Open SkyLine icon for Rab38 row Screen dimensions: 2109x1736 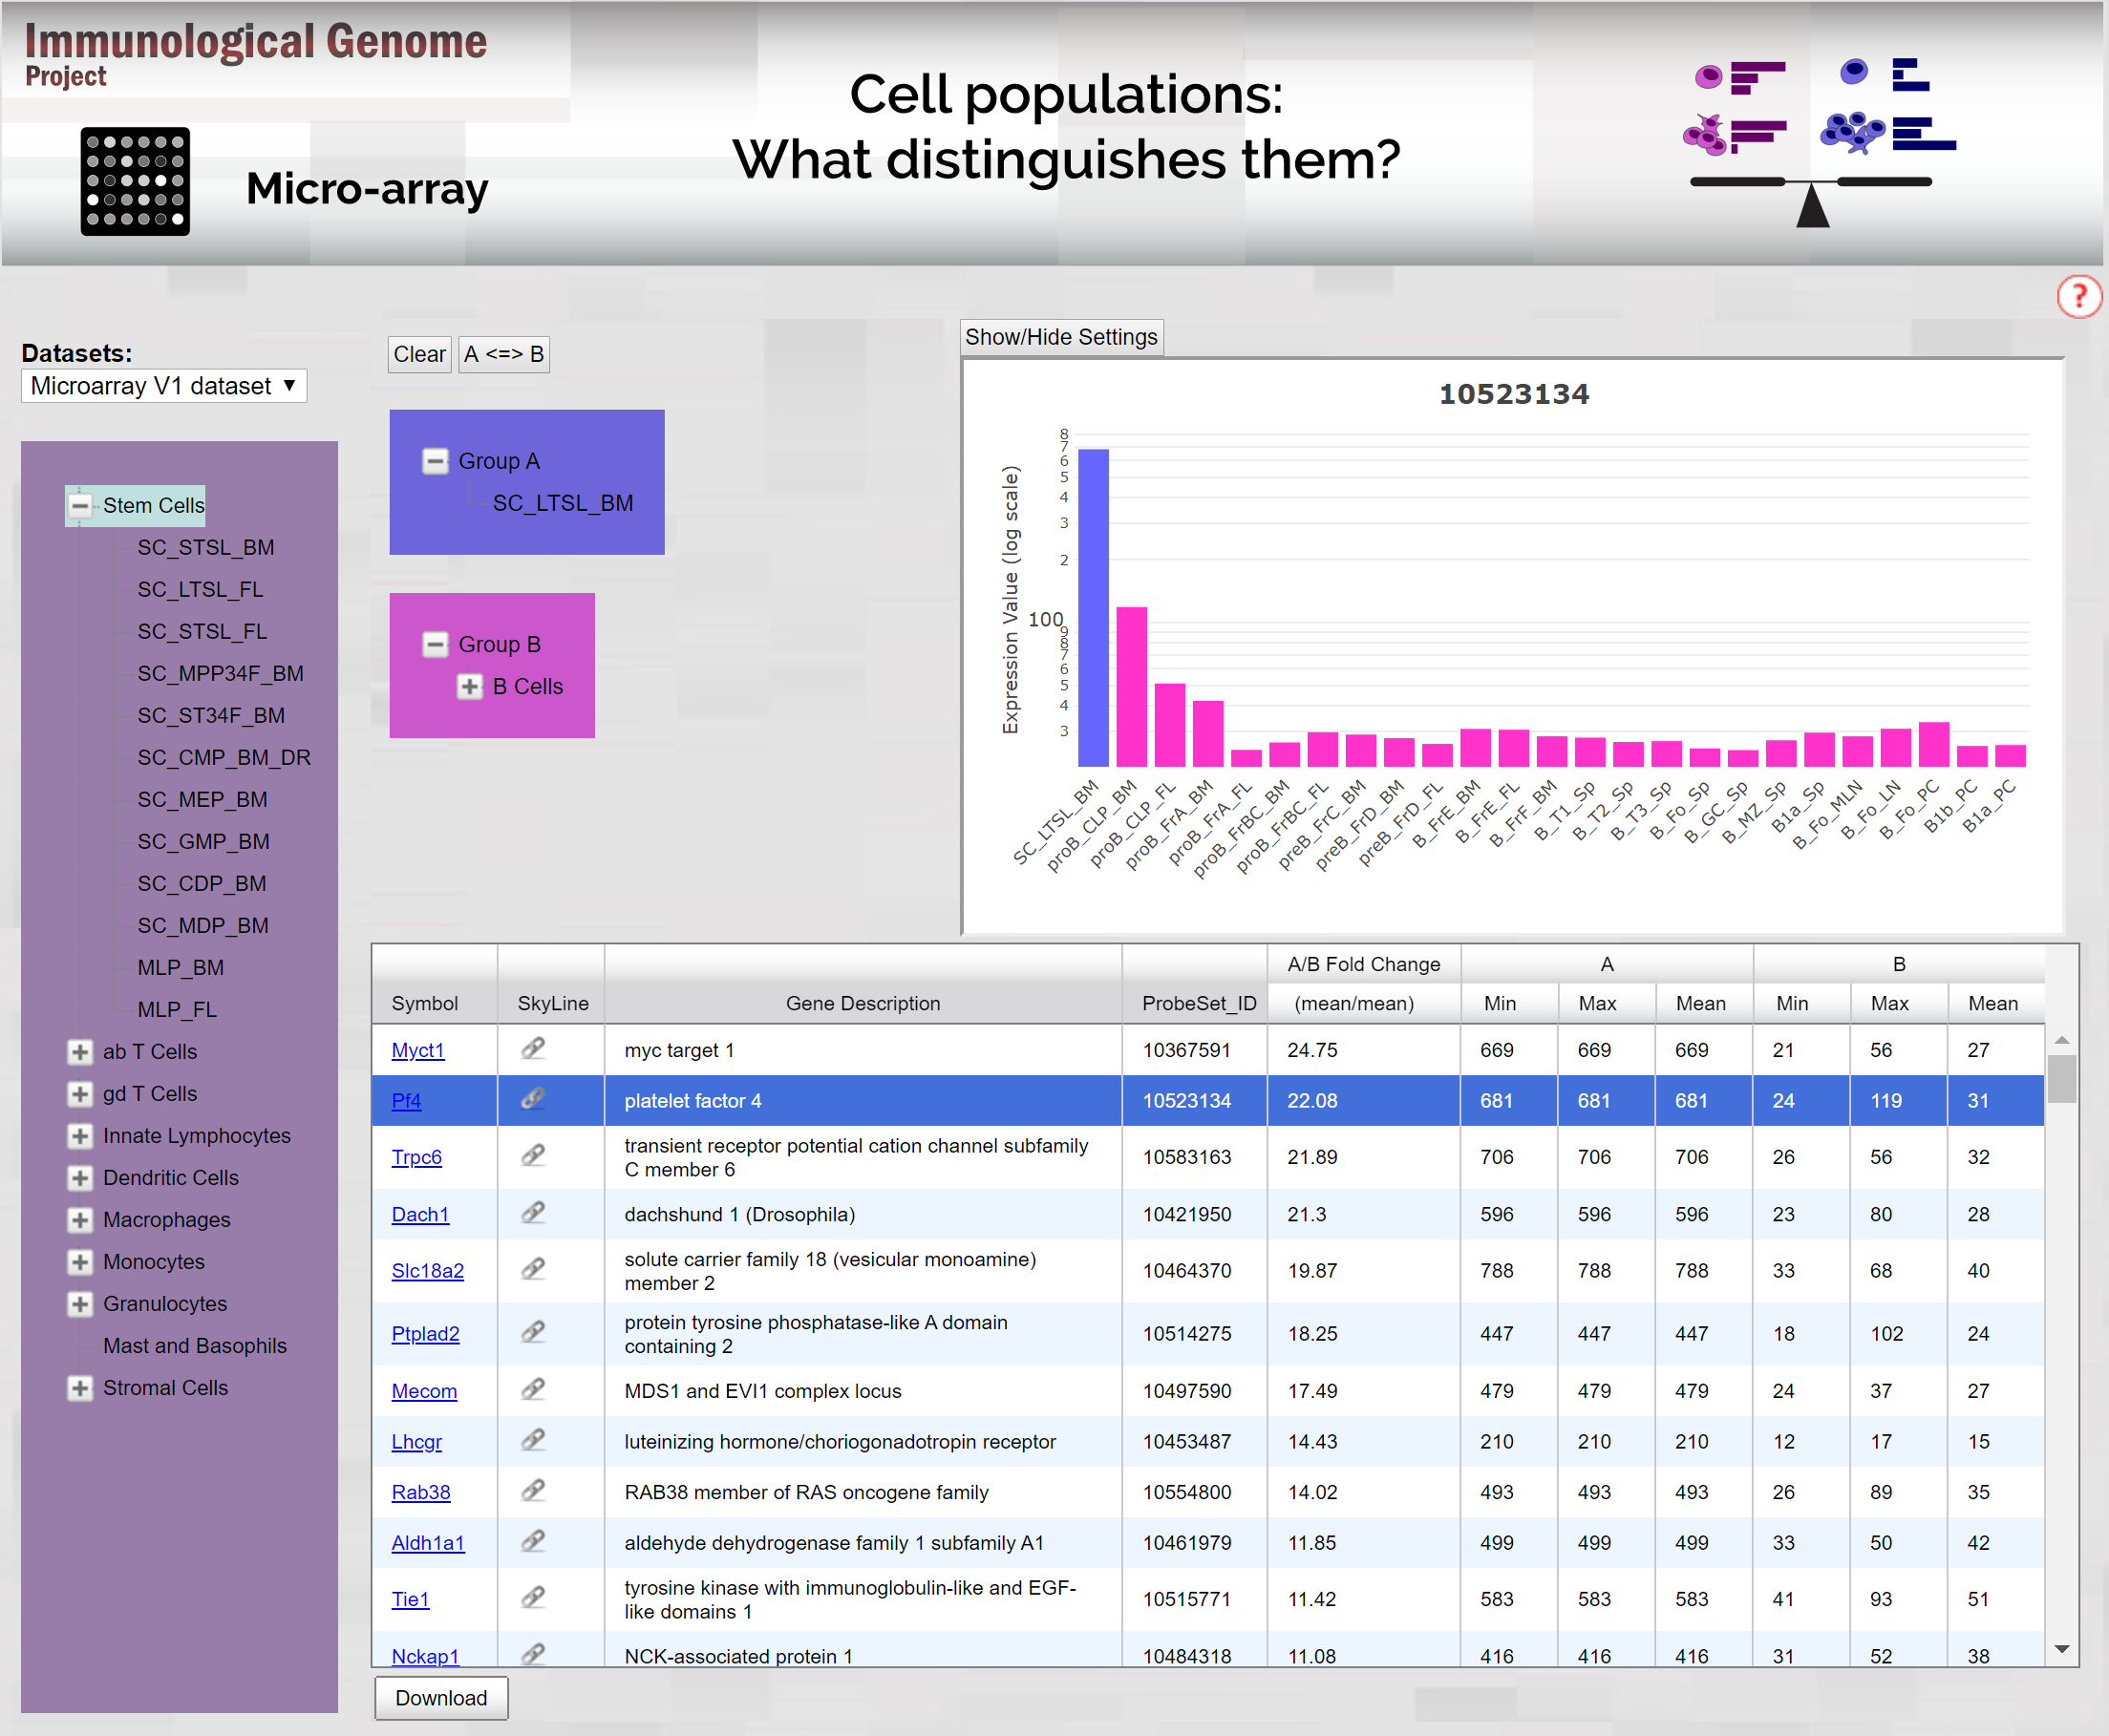point(533,1490)
